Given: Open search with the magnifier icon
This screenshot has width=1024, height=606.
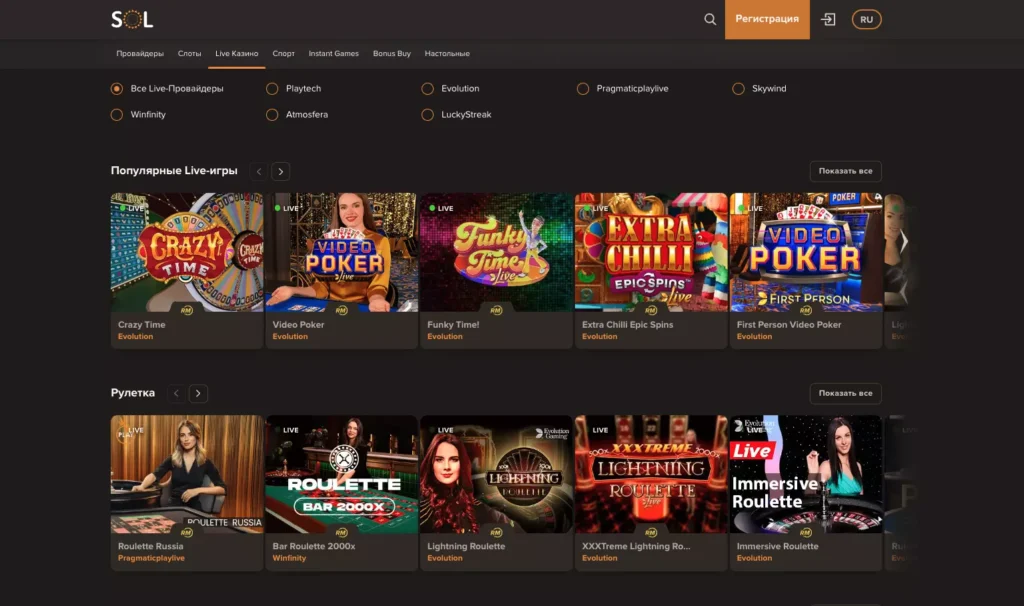Looking at the screenshot, I should pyautogui.click(x=710, y=19).
